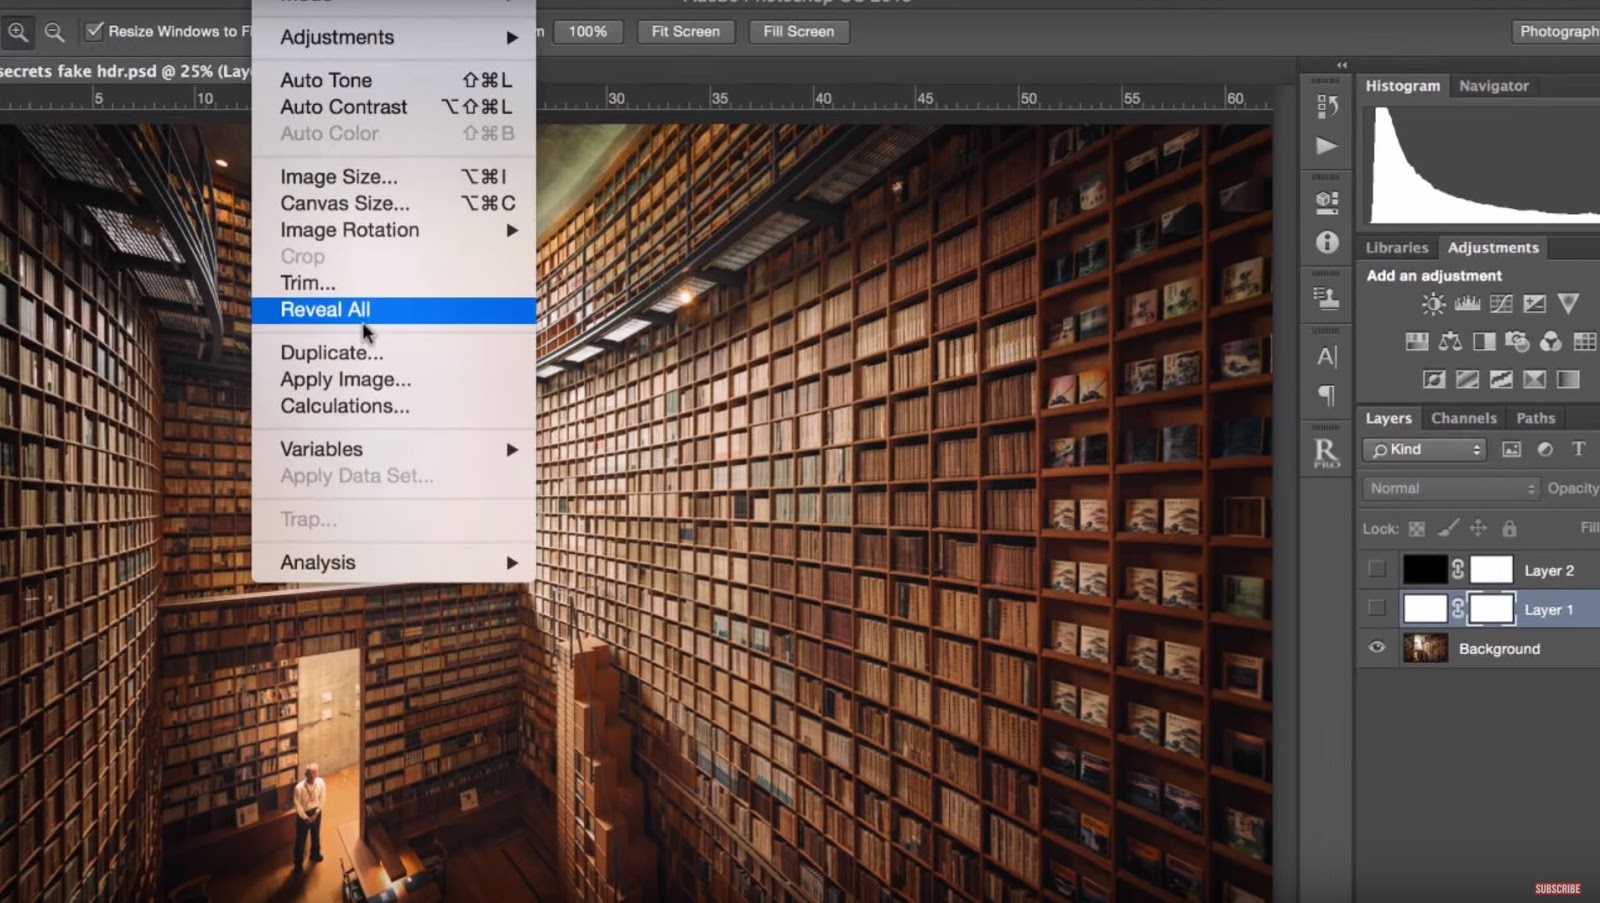Click the Fit Screen button
The height and width of the screenshot is (903, 1600).
point(686,31)
